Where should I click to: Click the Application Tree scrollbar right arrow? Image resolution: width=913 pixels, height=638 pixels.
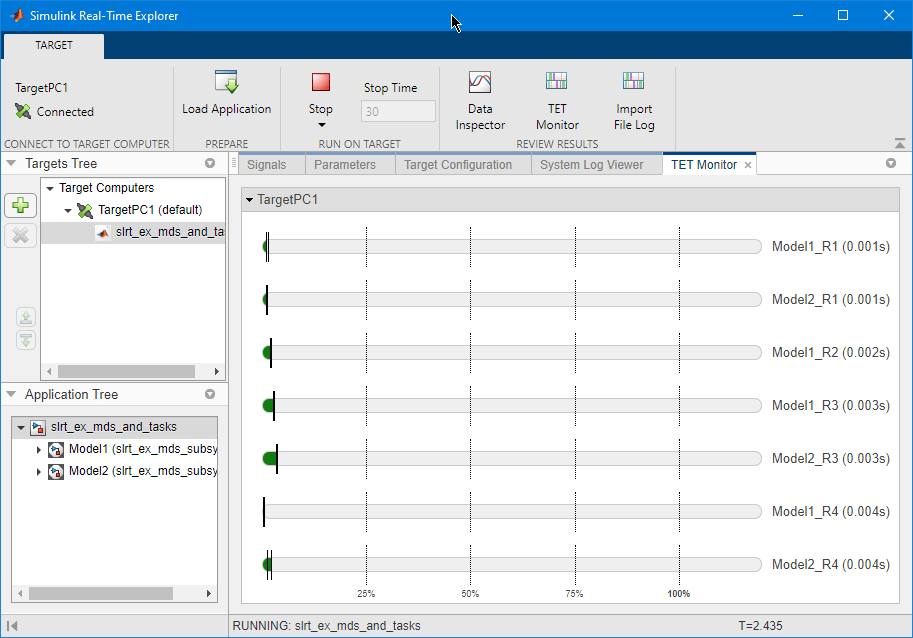coord(209,593)
